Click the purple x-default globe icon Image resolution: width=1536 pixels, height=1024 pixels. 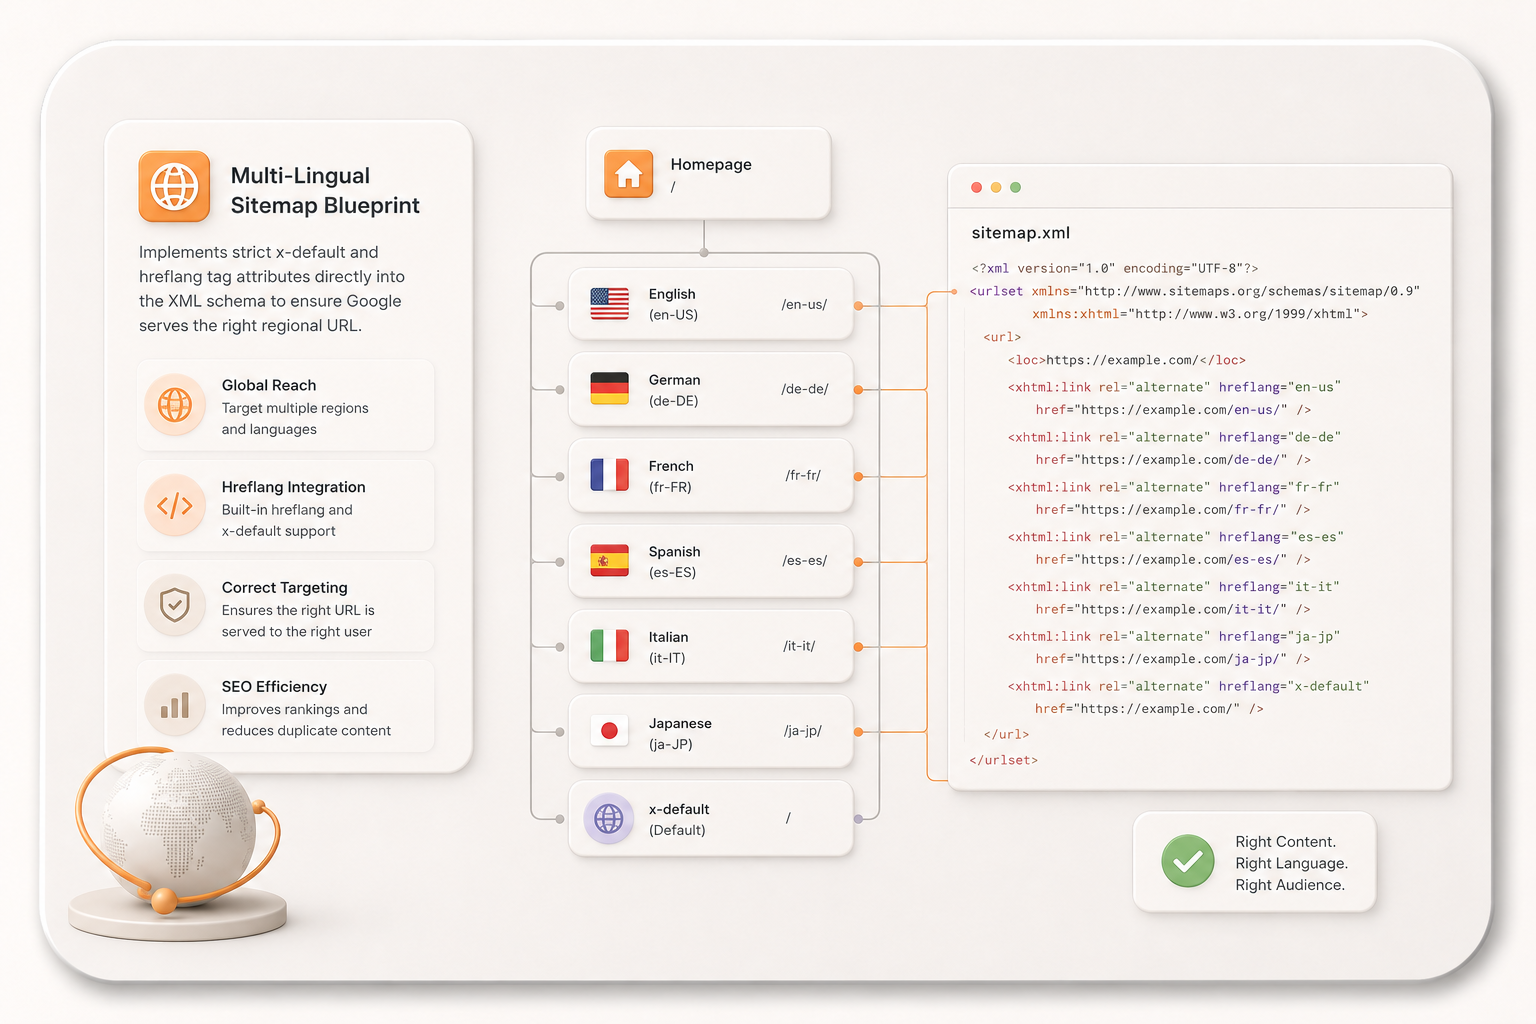click(609, 819)
